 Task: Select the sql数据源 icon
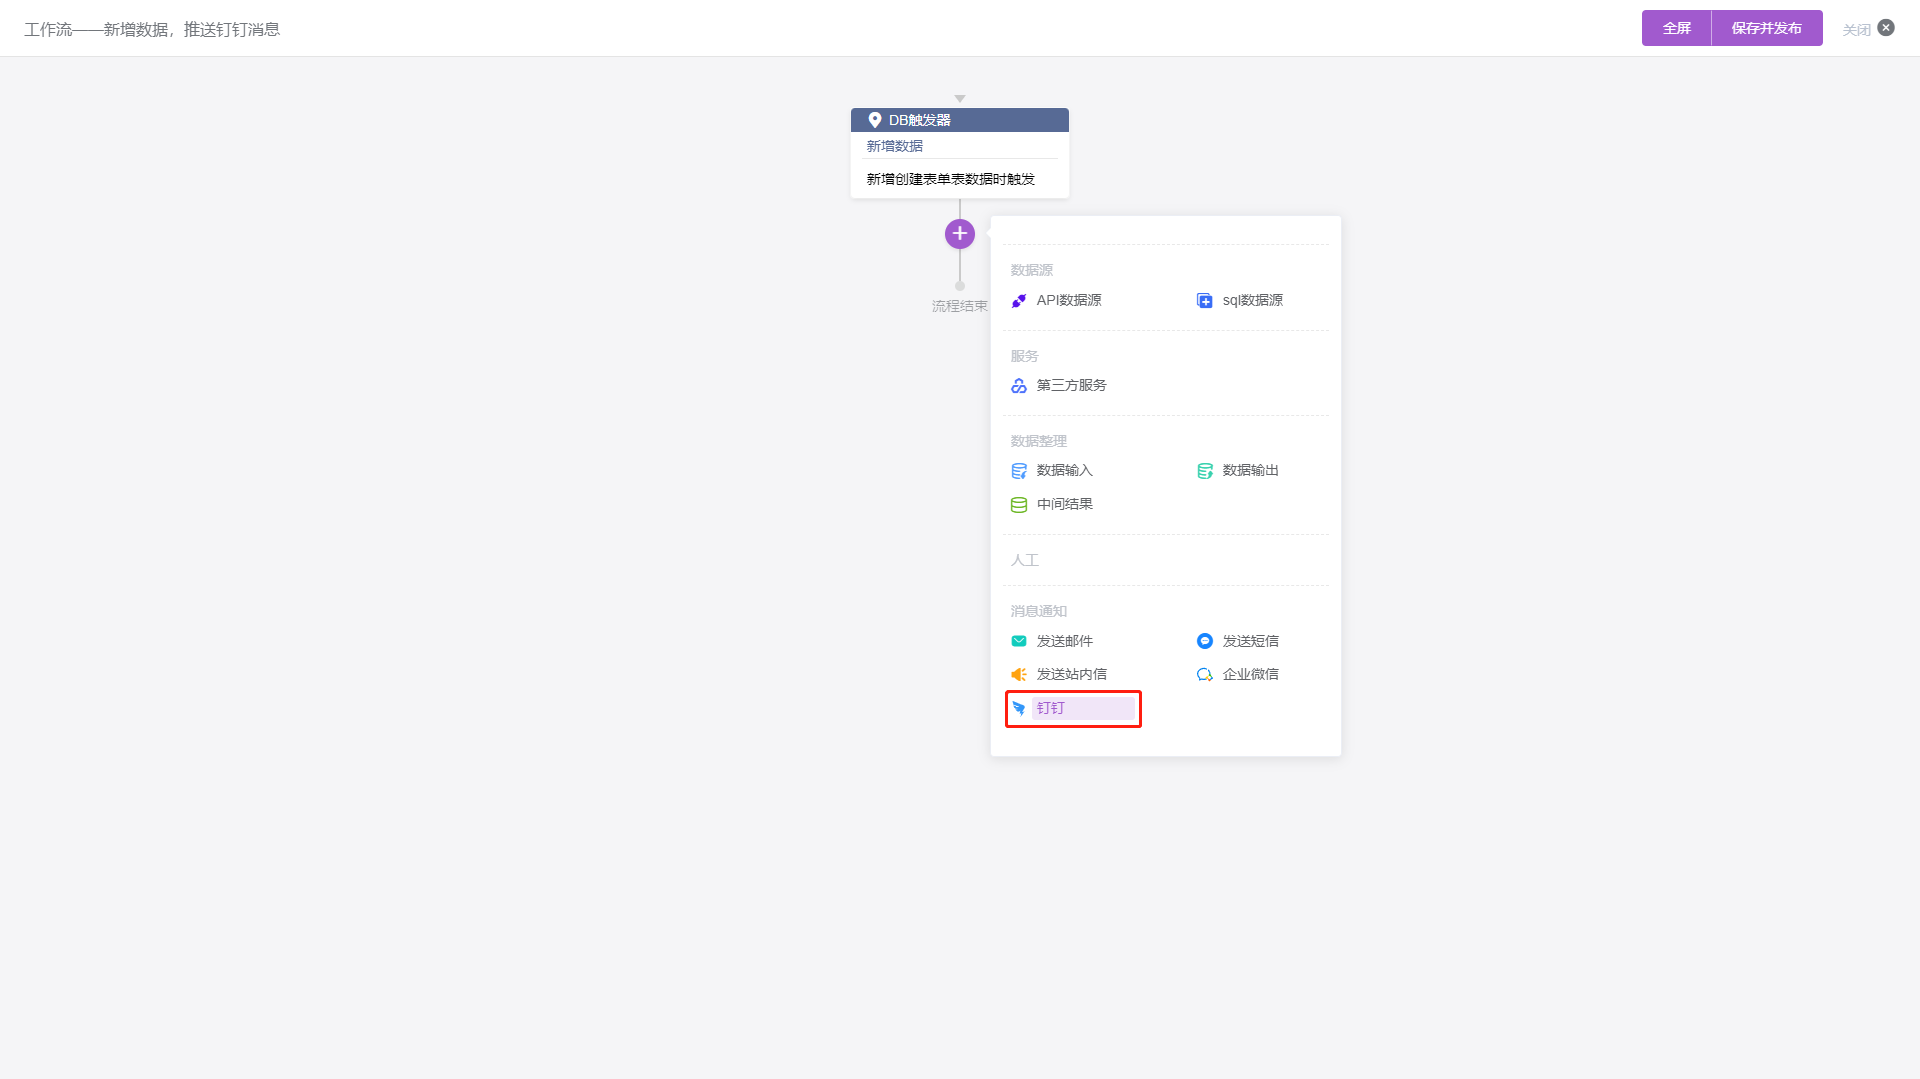pos(1204,301)
